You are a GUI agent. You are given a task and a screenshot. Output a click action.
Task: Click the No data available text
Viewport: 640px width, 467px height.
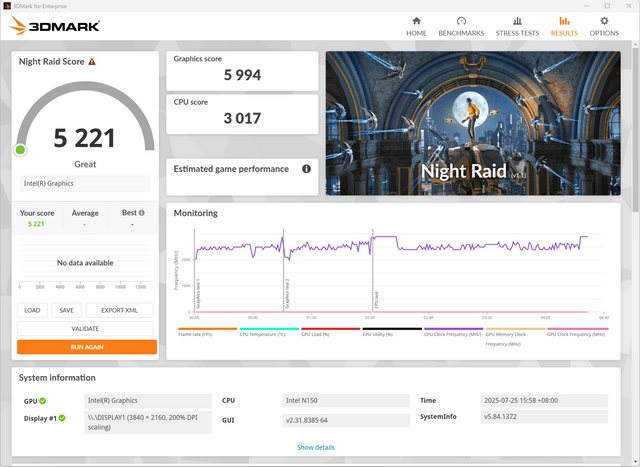(x=85, y=263)
